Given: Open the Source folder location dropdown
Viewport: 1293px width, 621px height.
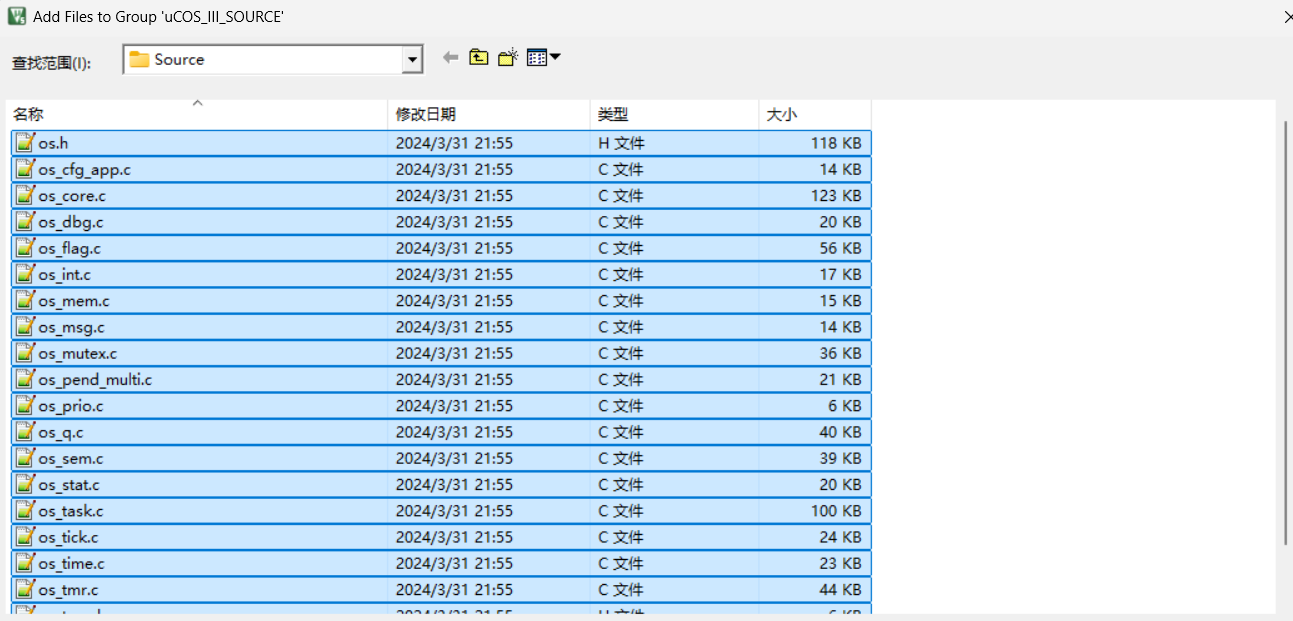Looking at the screenshot, I should coord(412,60).
